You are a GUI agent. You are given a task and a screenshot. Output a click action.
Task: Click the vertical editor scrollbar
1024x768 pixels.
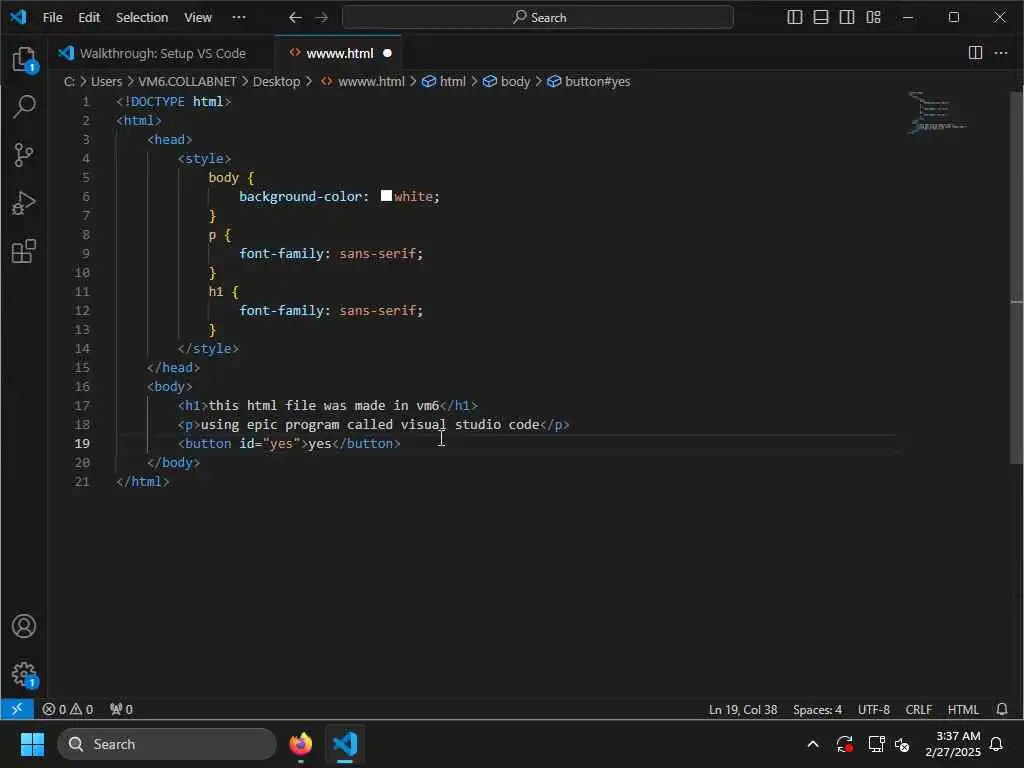pos(1016,278)
